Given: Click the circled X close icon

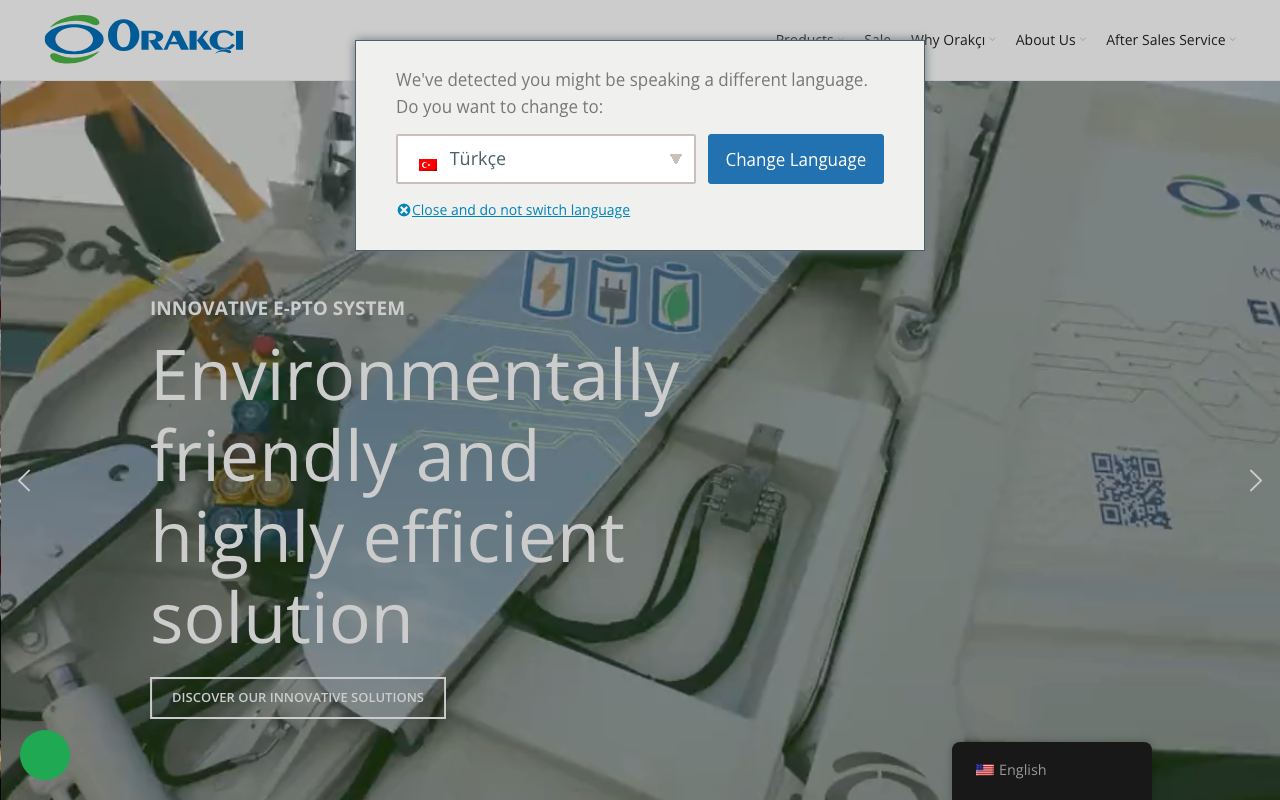Looking at the screenshot, I should point(404,210).
